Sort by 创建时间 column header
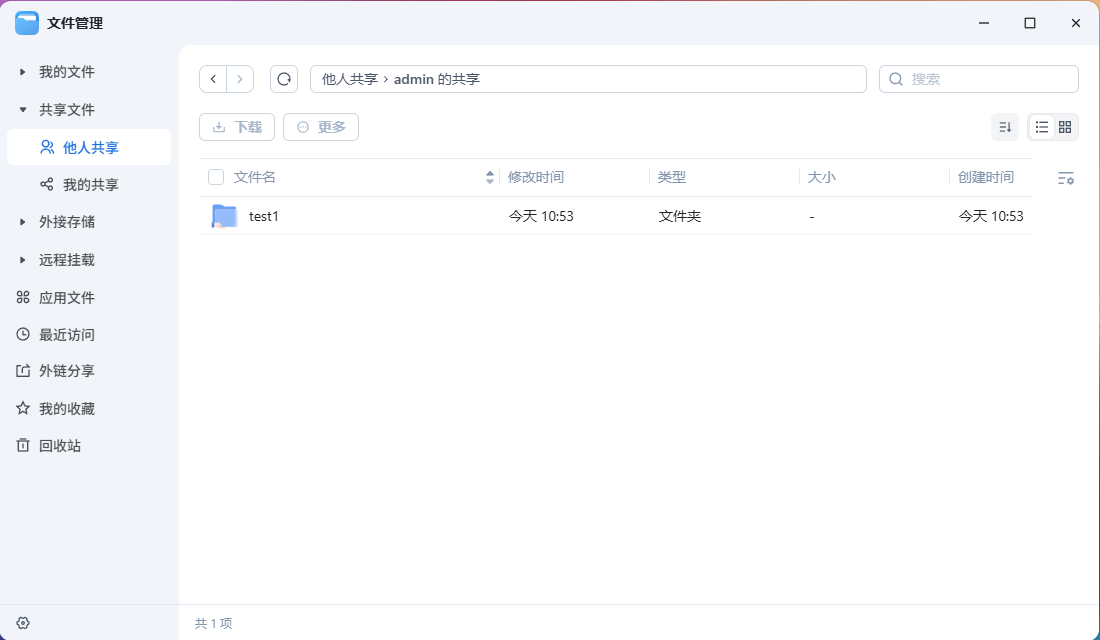 (x=986, y=178)
